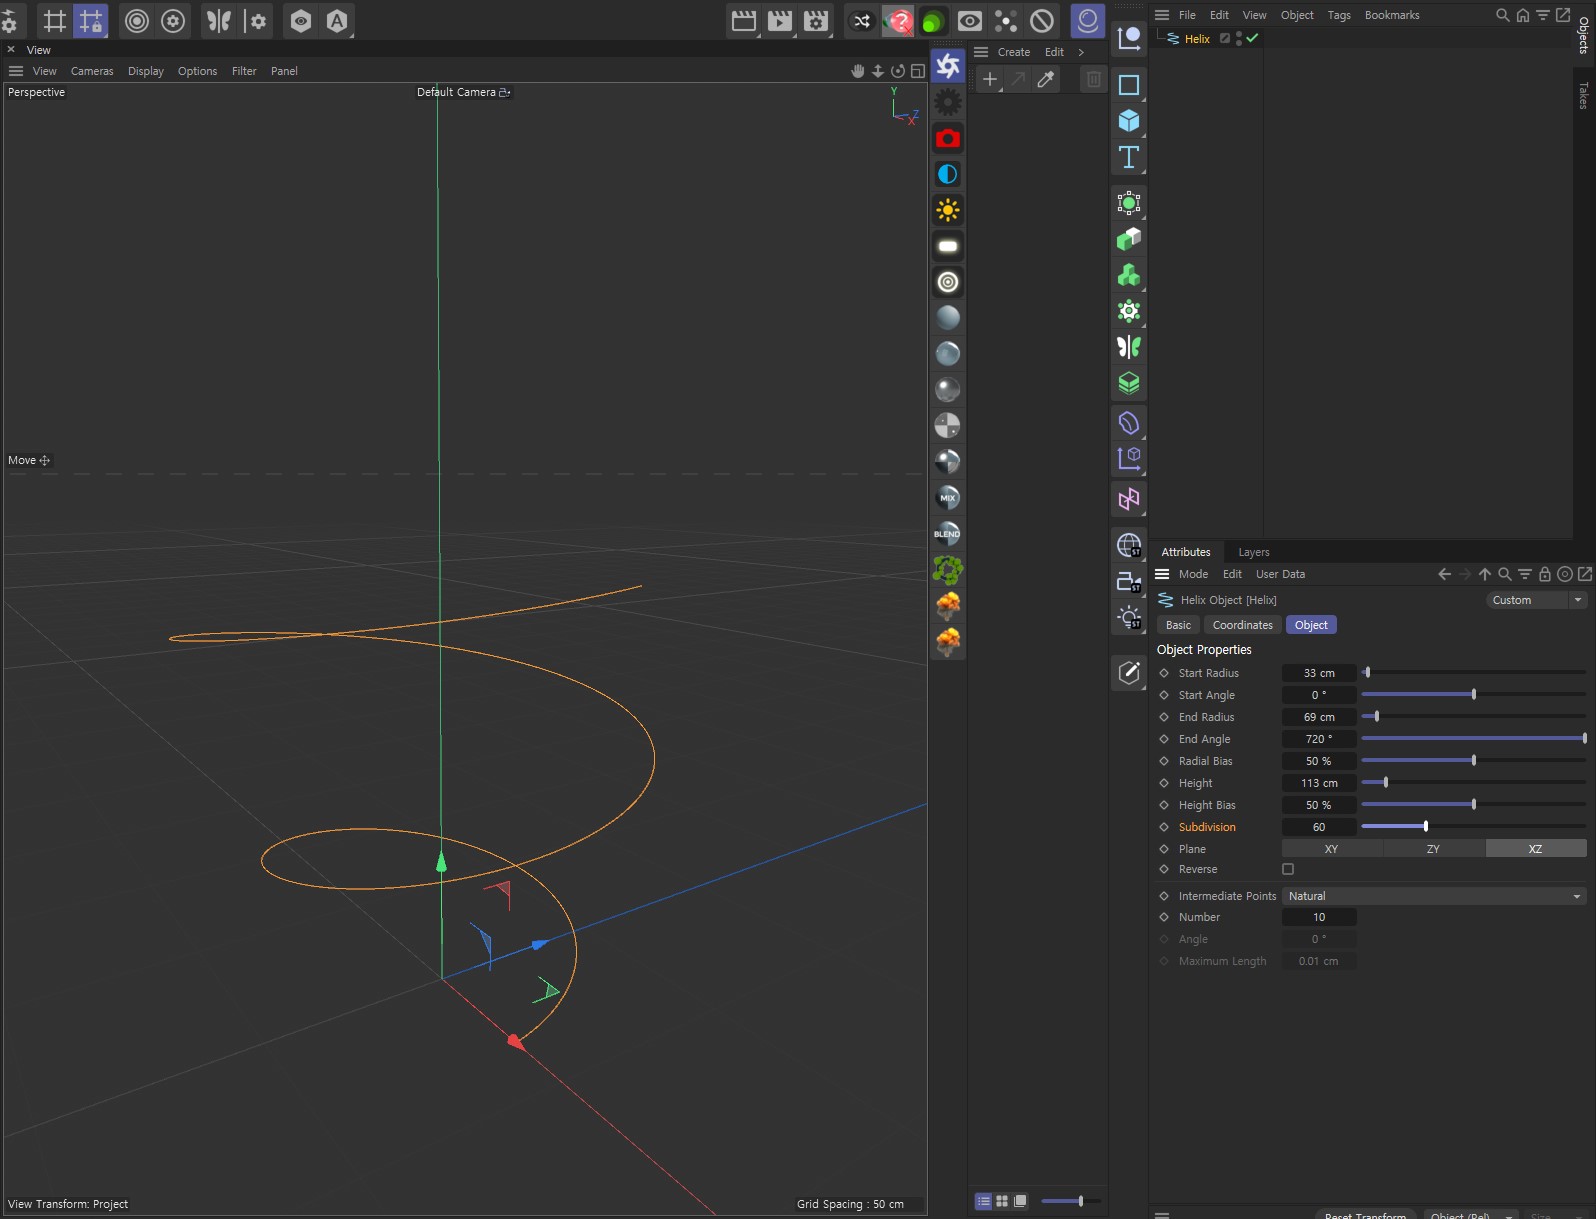Image resolution: width=1596 pixels, height=1219 pixels.
Task: Open the Intermediate Points Natural dropdown
Action: tap(1435, 896)
